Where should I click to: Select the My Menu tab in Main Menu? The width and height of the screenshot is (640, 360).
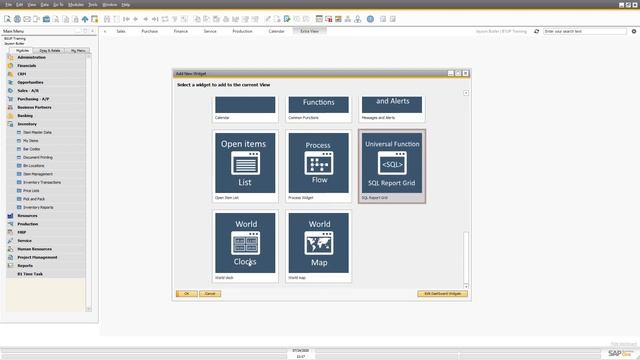click(x=78, y=51)
